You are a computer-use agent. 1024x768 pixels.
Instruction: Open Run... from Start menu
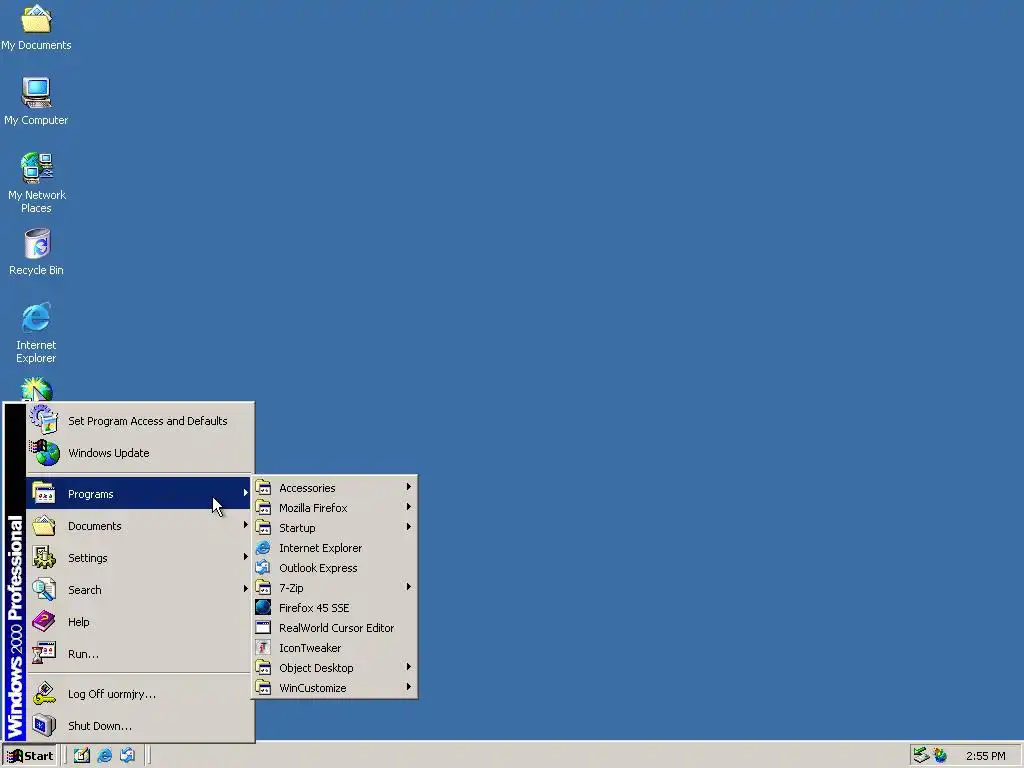tap(139, 653)
